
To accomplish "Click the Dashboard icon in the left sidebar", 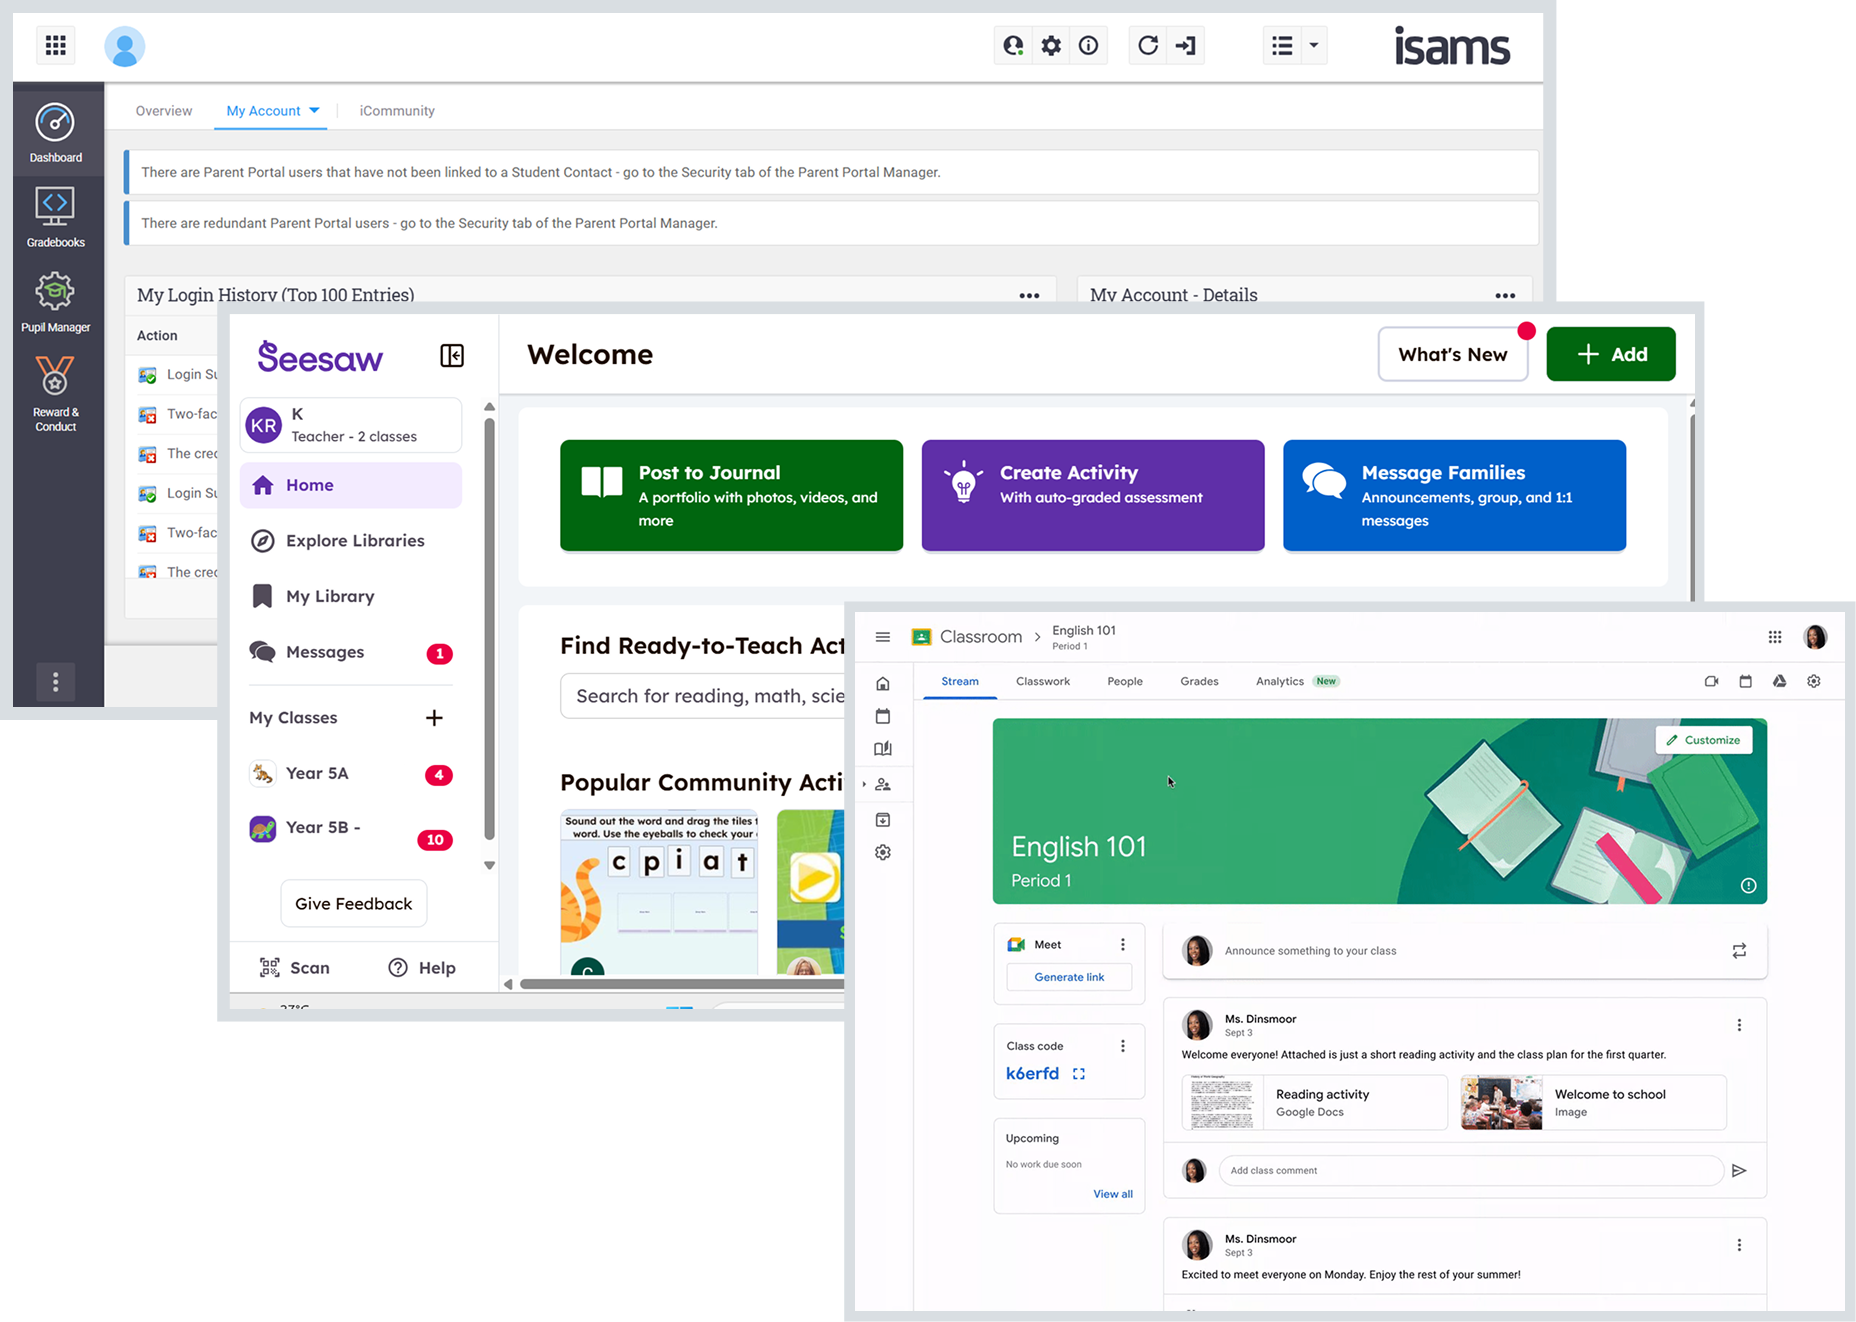I will [56, 130].
